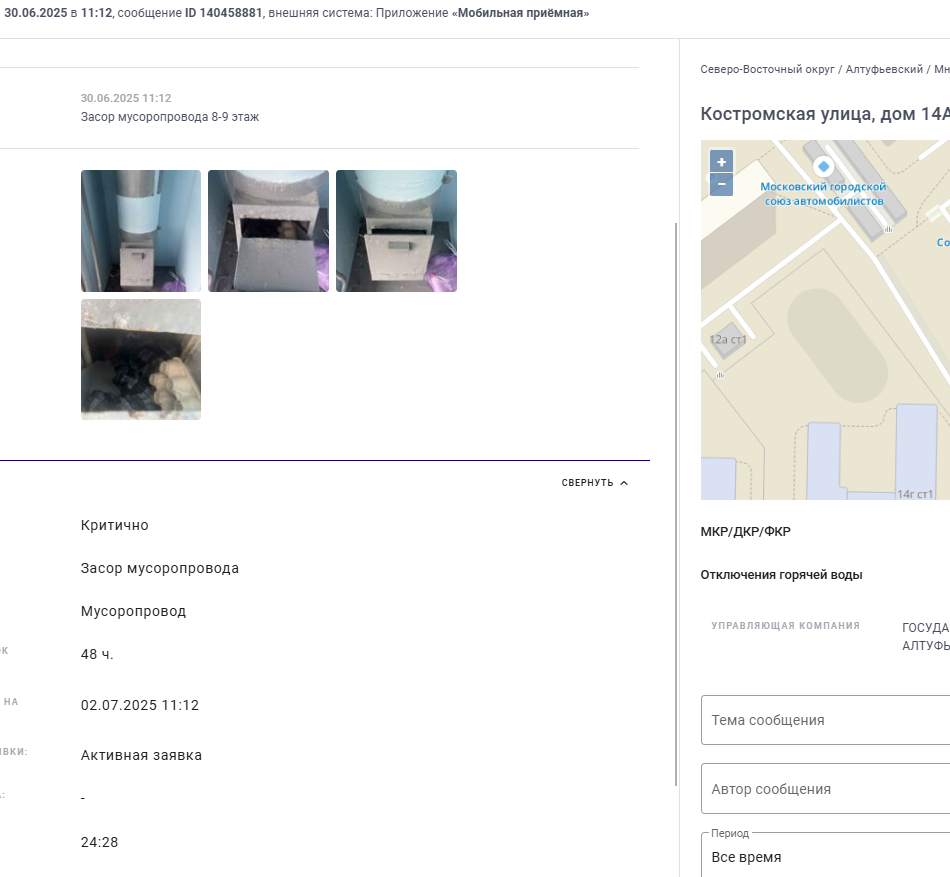Viewport: 950px width, 877px height.
Task: Click the Костромская улица, дом 14А heading
Action: (x=825, y=114)
